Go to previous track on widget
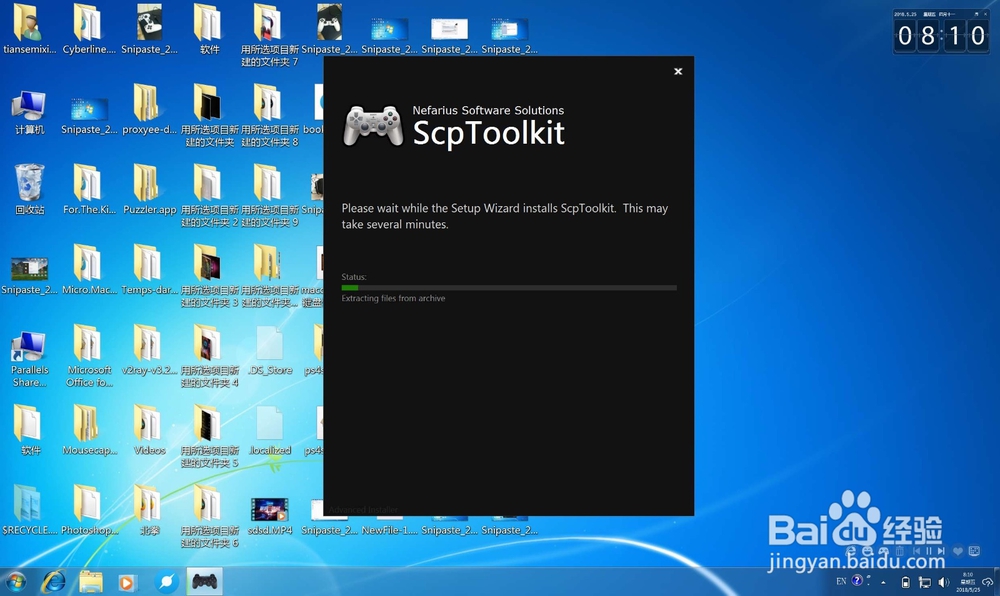Viewport: 1000px width, 596px height. (916, 551)
